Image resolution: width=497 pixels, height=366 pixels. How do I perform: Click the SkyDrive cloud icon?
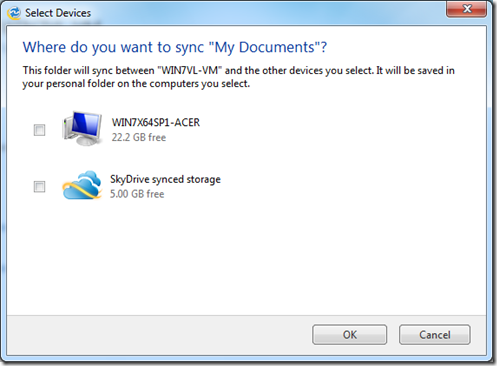click(82, 185)
